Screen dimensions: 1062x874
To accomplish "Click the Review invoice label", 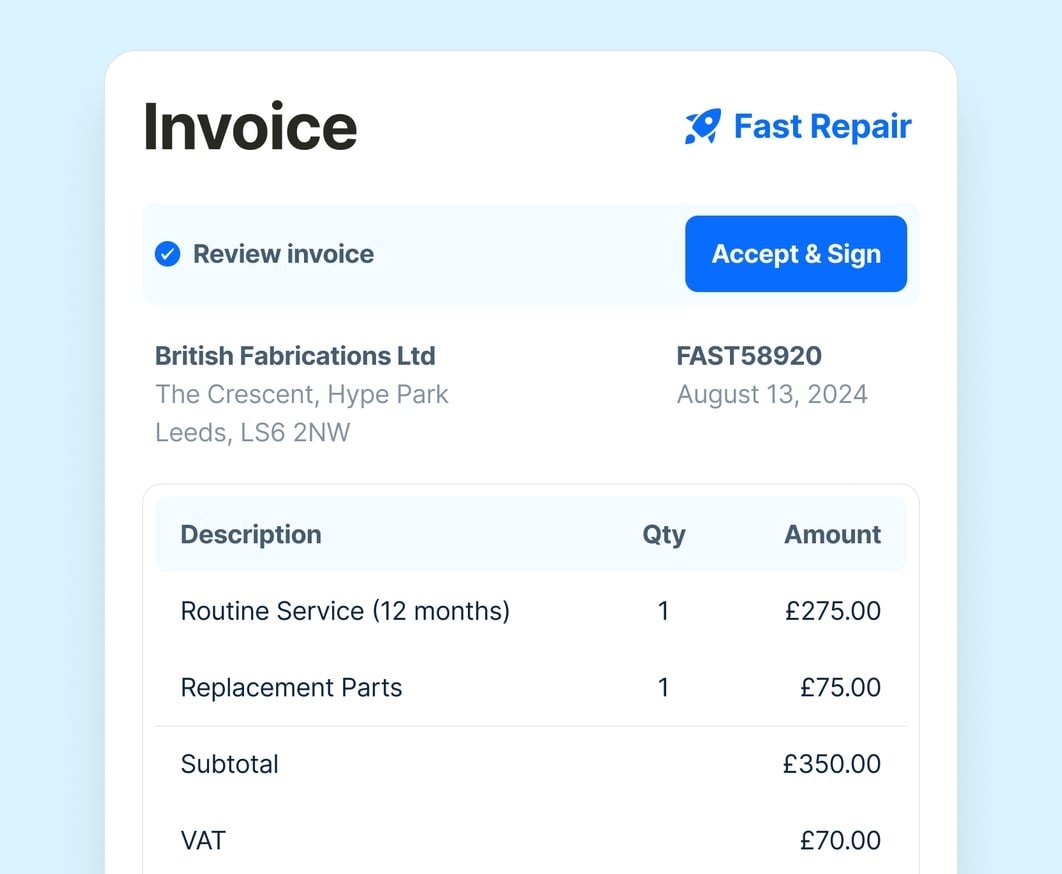I will coord(283,254).
